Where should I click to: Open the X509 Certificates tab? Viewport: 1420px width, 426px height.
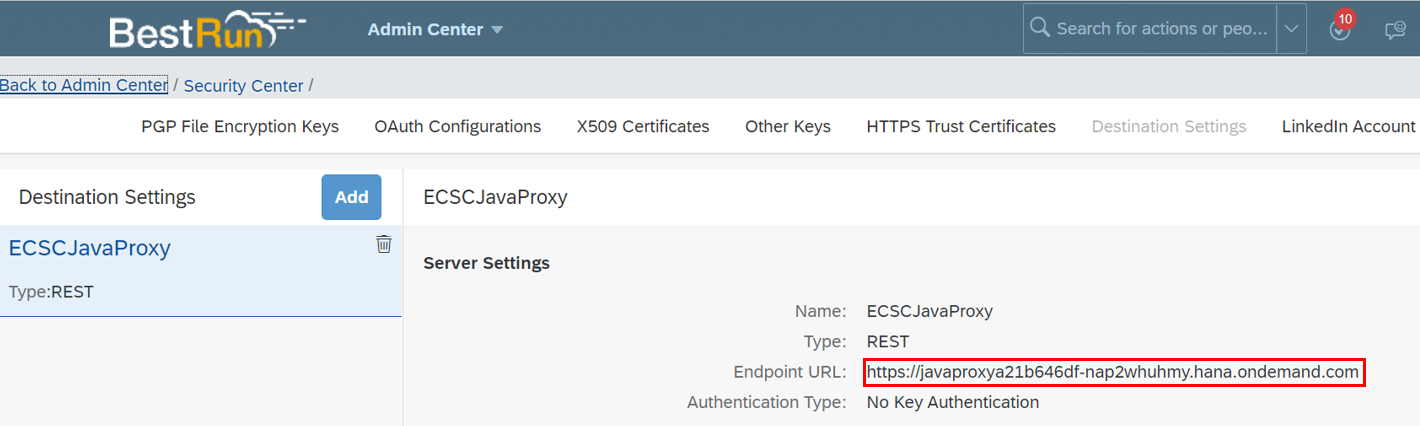click(643, 126)
